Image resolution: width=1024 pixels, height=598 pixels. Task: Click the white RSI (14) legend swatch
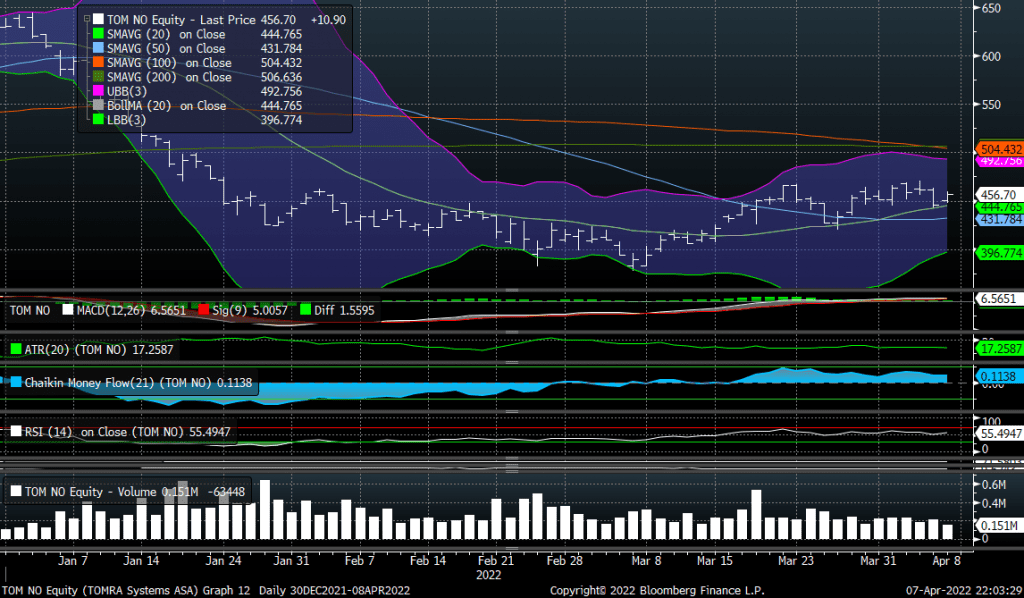coord(16,432)
